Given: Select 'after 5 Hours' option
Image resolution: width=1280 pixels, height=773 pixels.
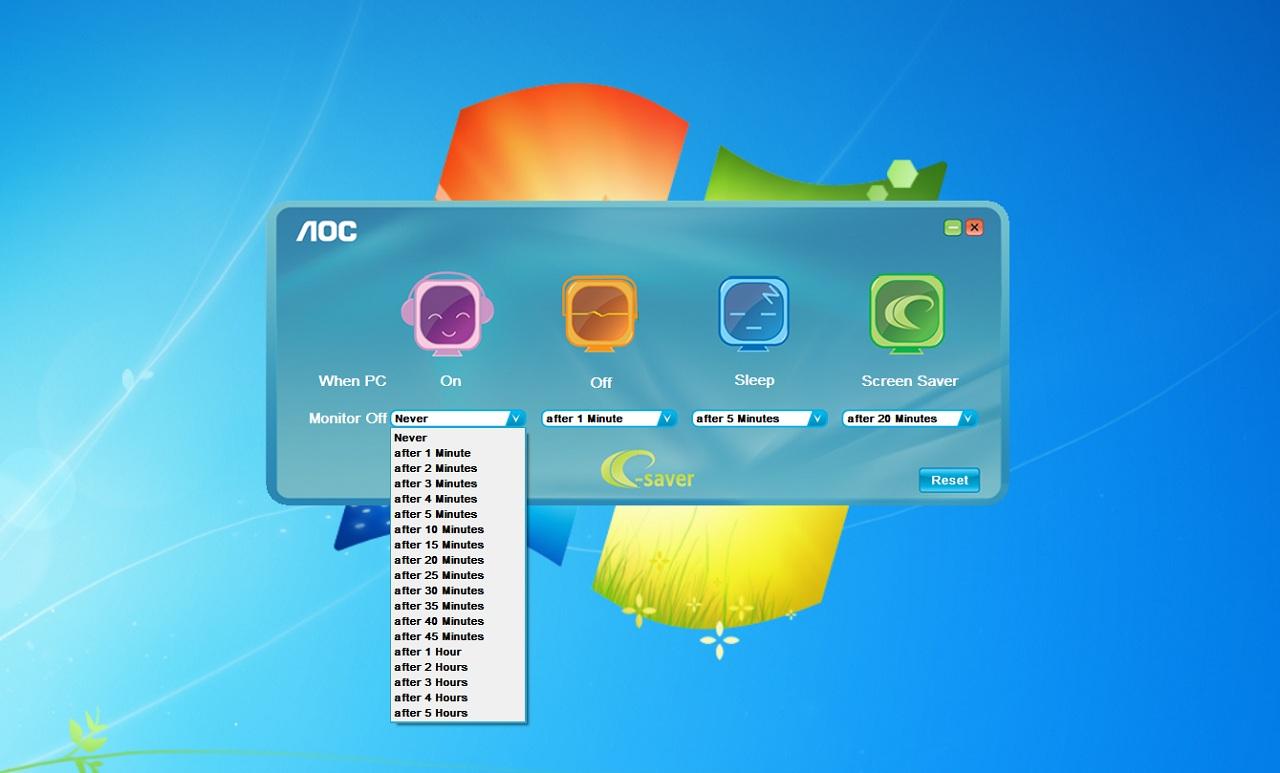Looking at the screenshot, I should pos(458,713).
